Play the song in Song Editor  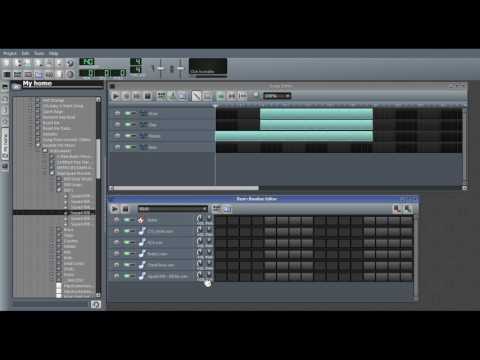point(115,96)
